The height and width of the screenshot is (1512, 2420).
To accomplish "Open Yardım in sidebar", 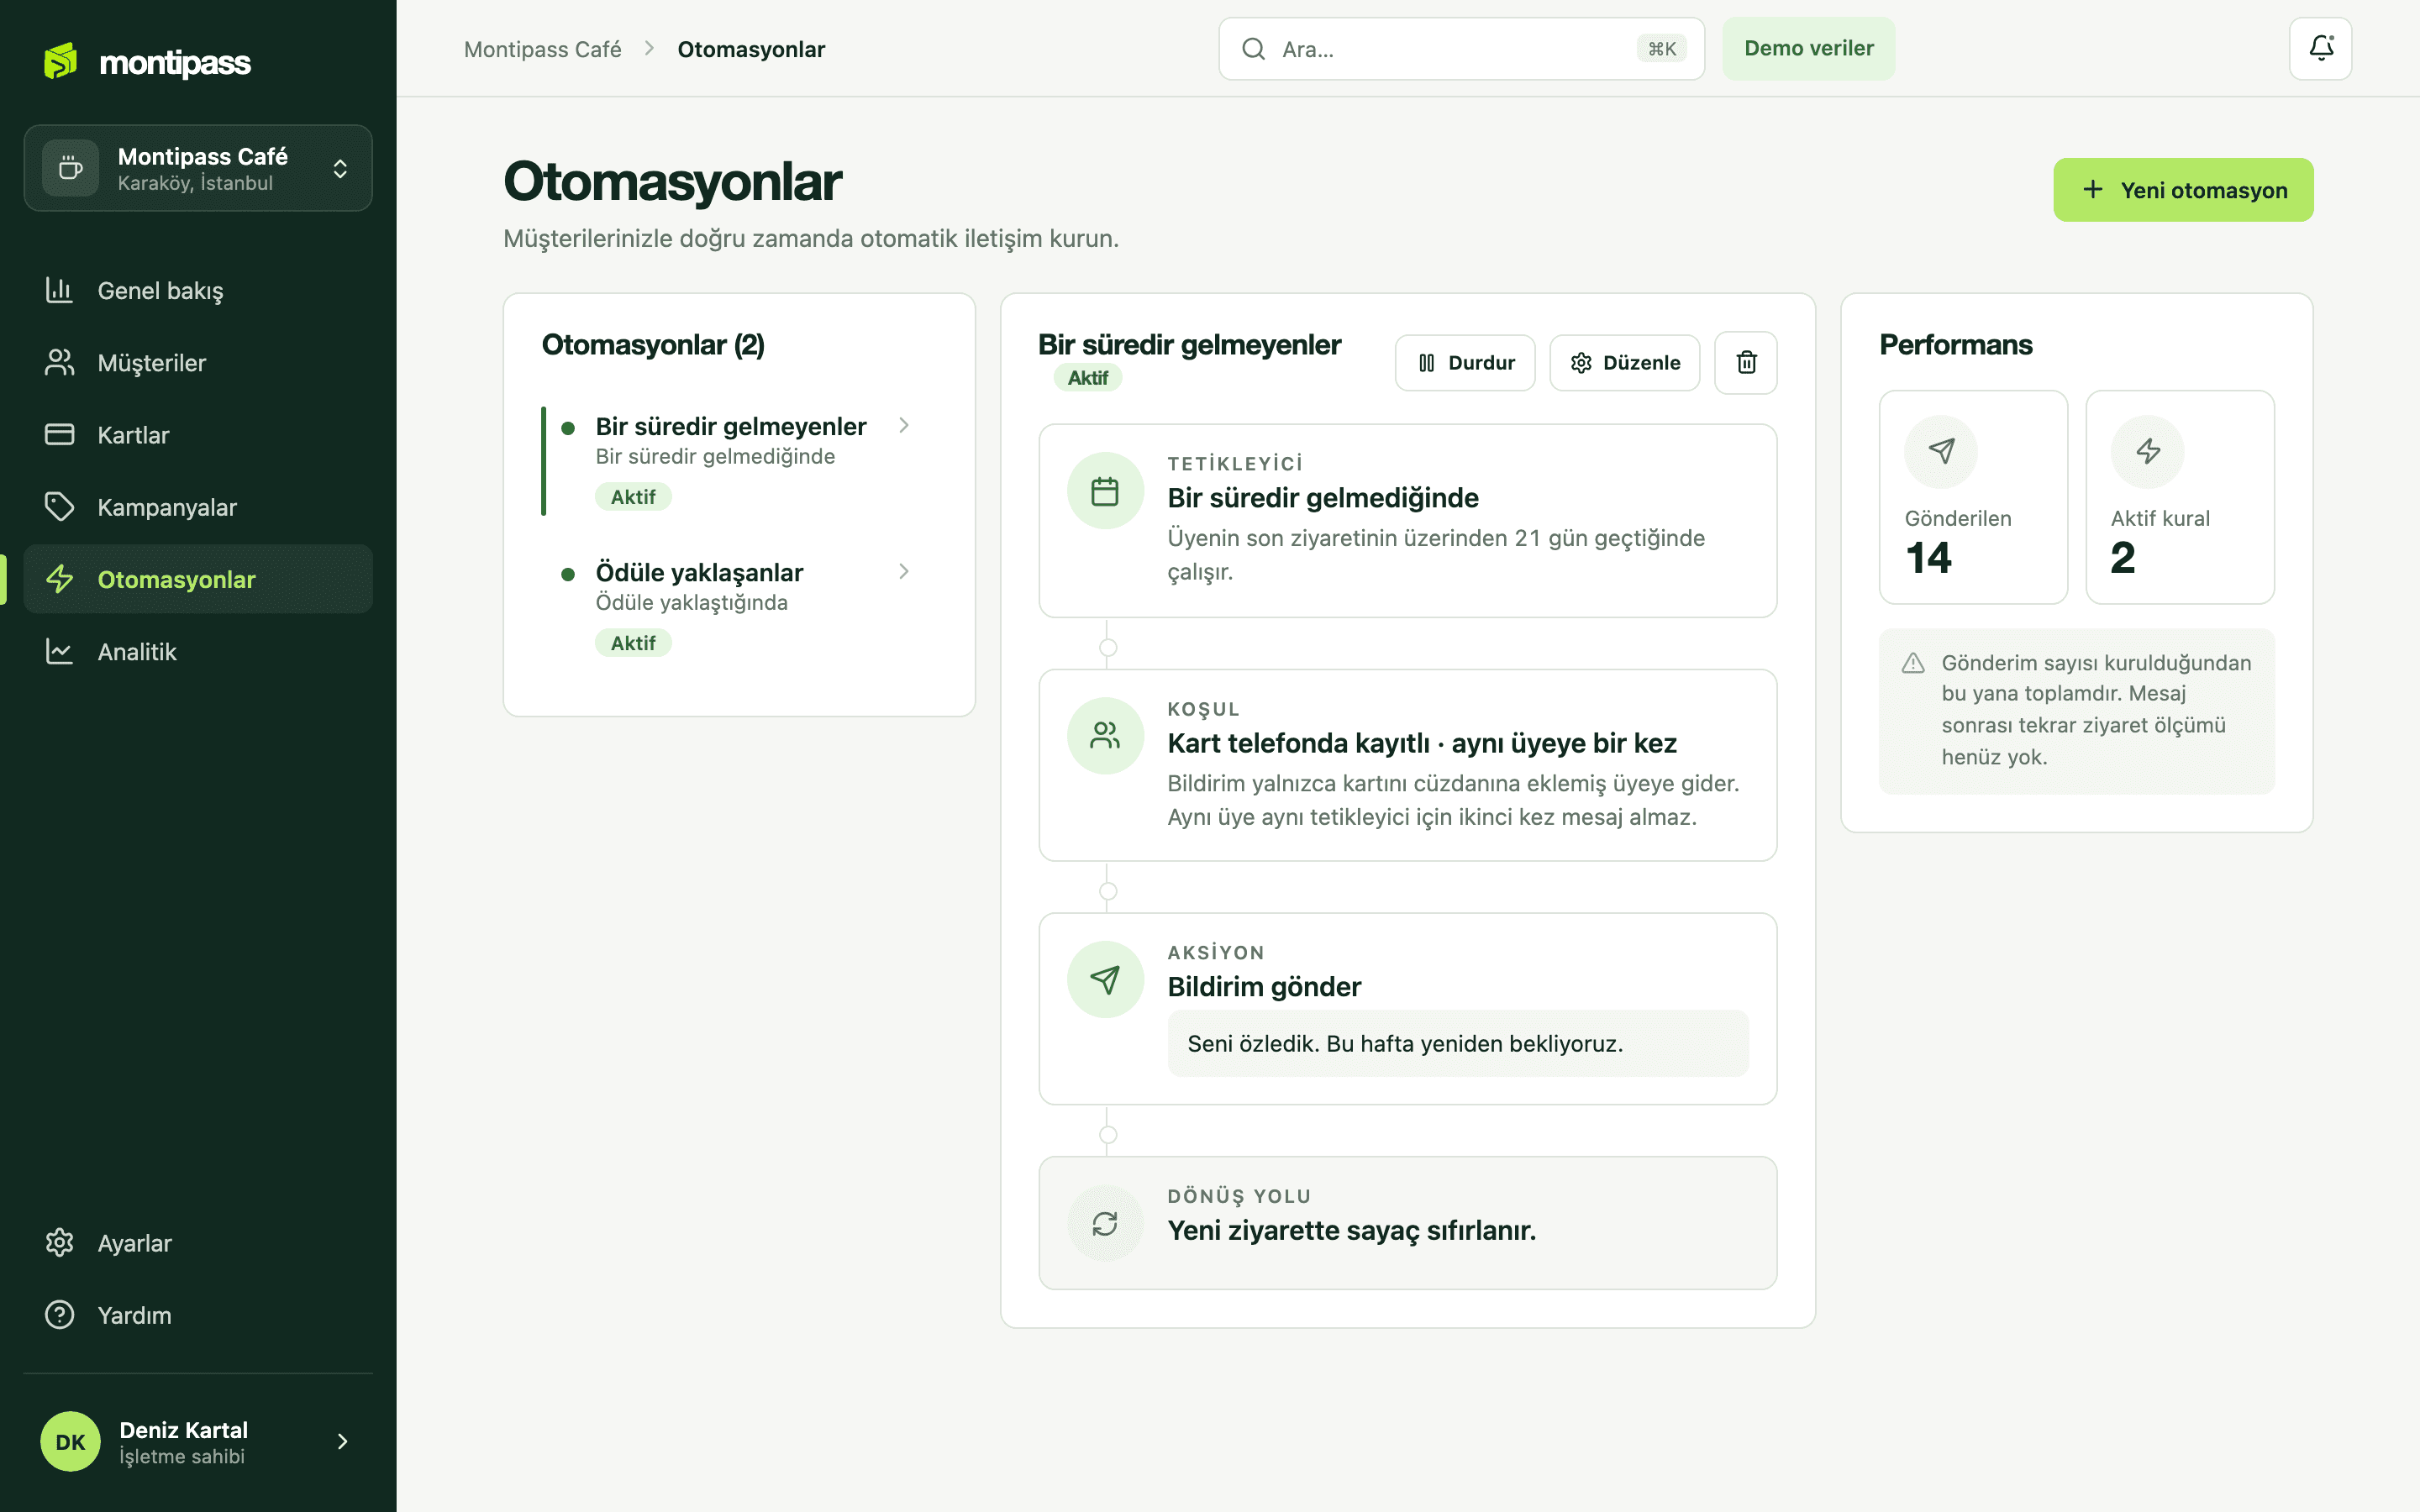I will pyautogui.click(x=198, y=1315).
